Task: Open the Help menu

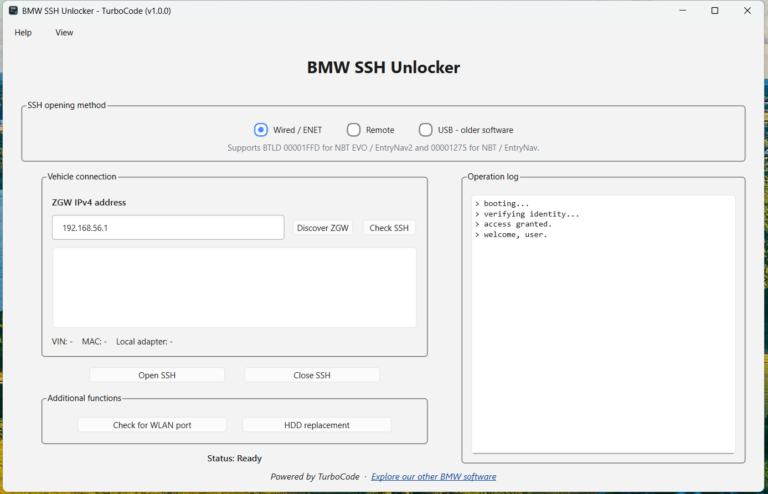Action: click(23, 33)
